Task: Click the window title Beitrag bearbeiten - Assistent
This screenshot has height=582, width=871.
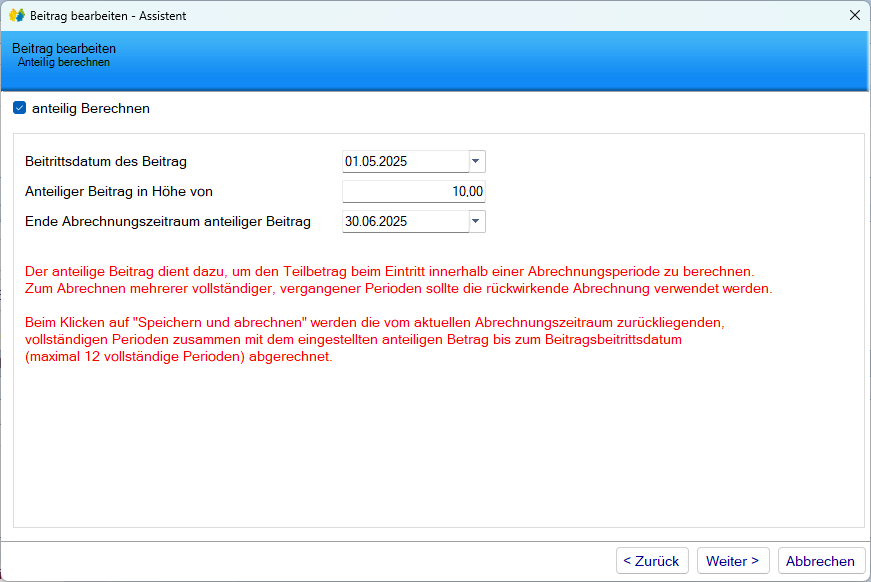Action: (108, 16)
